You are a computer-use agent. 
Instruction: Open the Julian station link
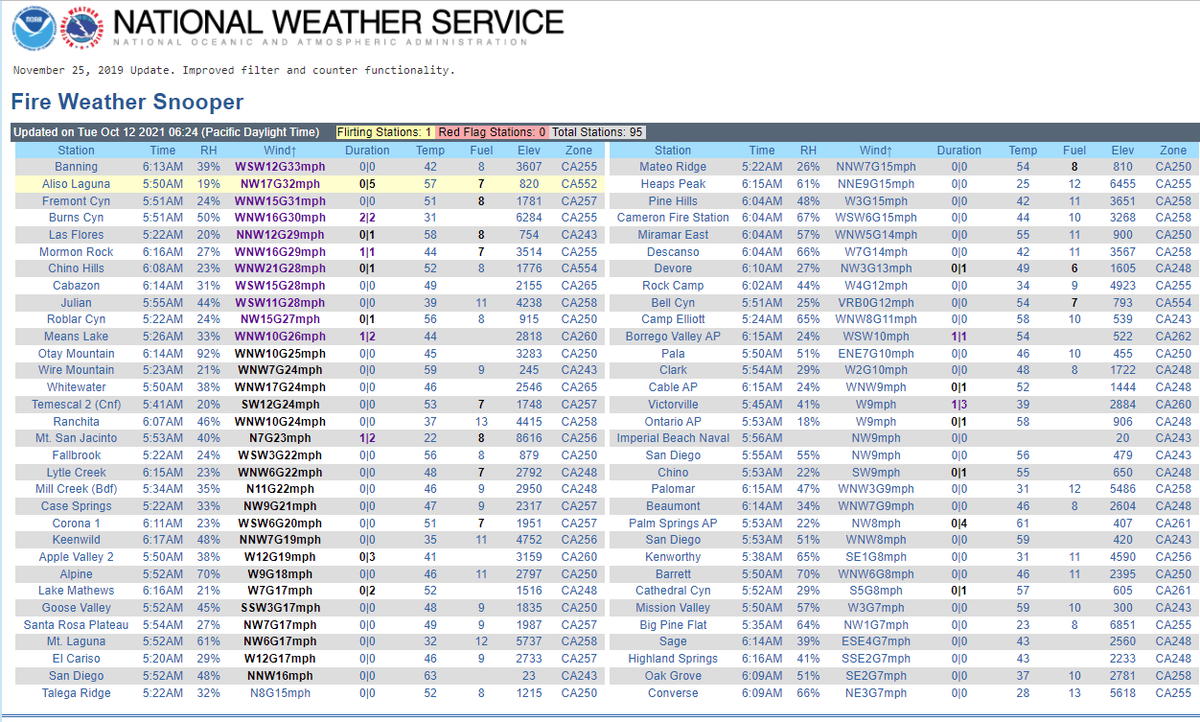coord(76,302)
